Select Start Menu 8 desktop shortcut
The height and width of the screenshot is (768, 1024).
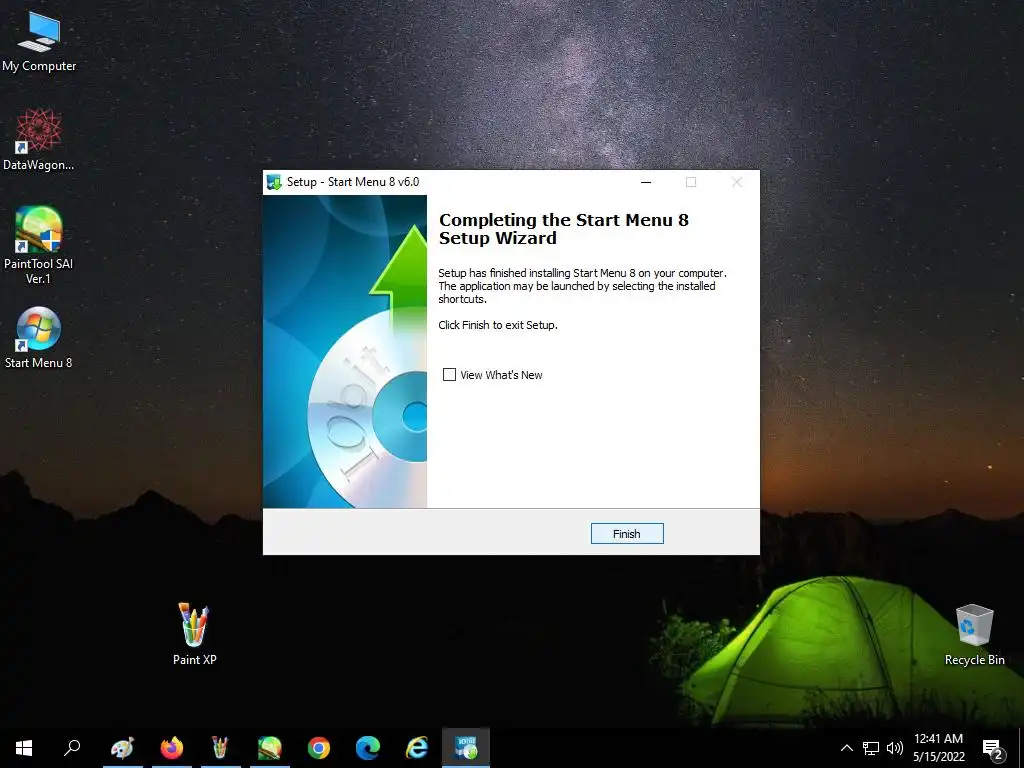point(39,338)
